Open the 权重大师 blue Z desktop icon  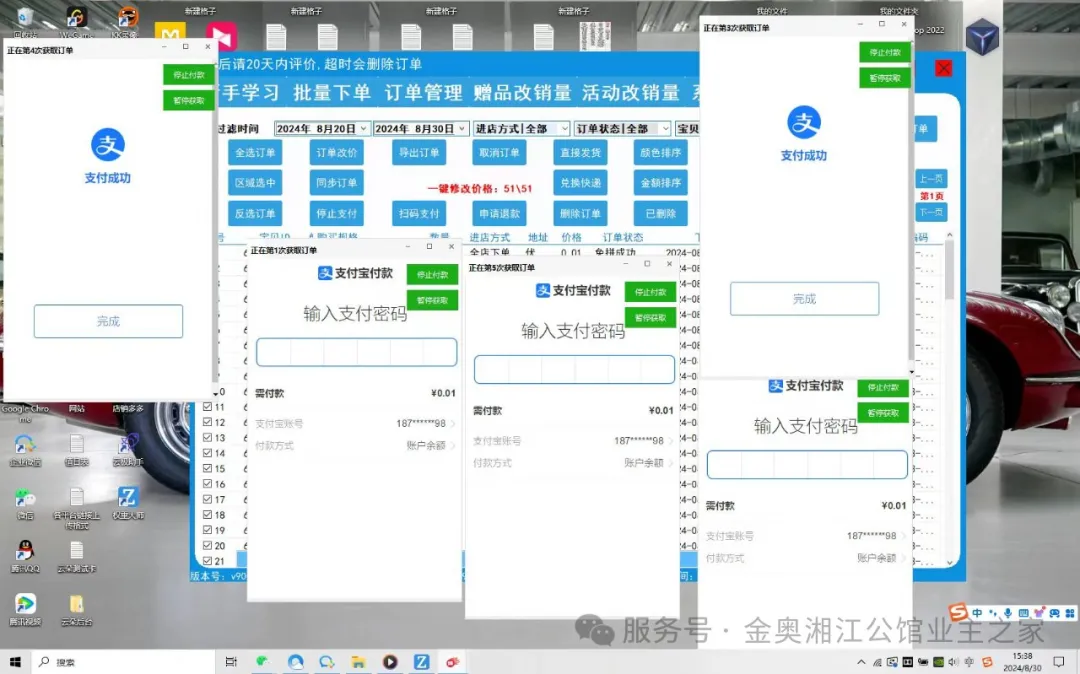coord(128,498)
